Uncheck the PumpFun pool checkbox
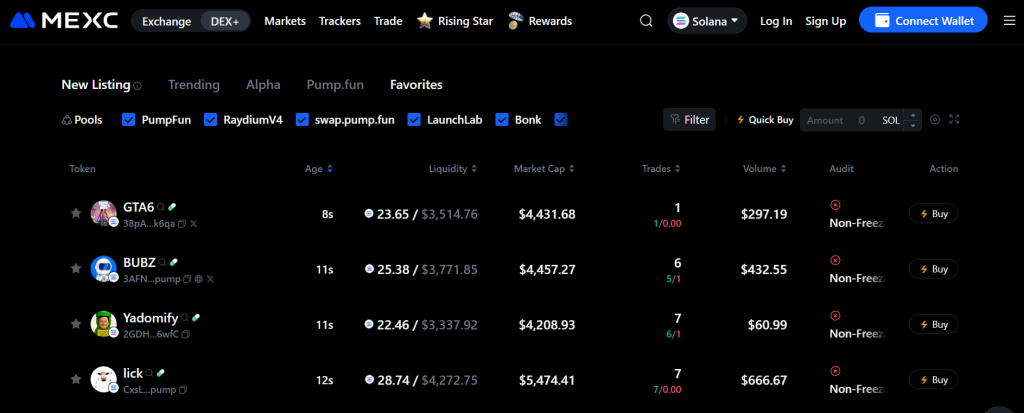 pyautogui.click(x=129, y=120)
